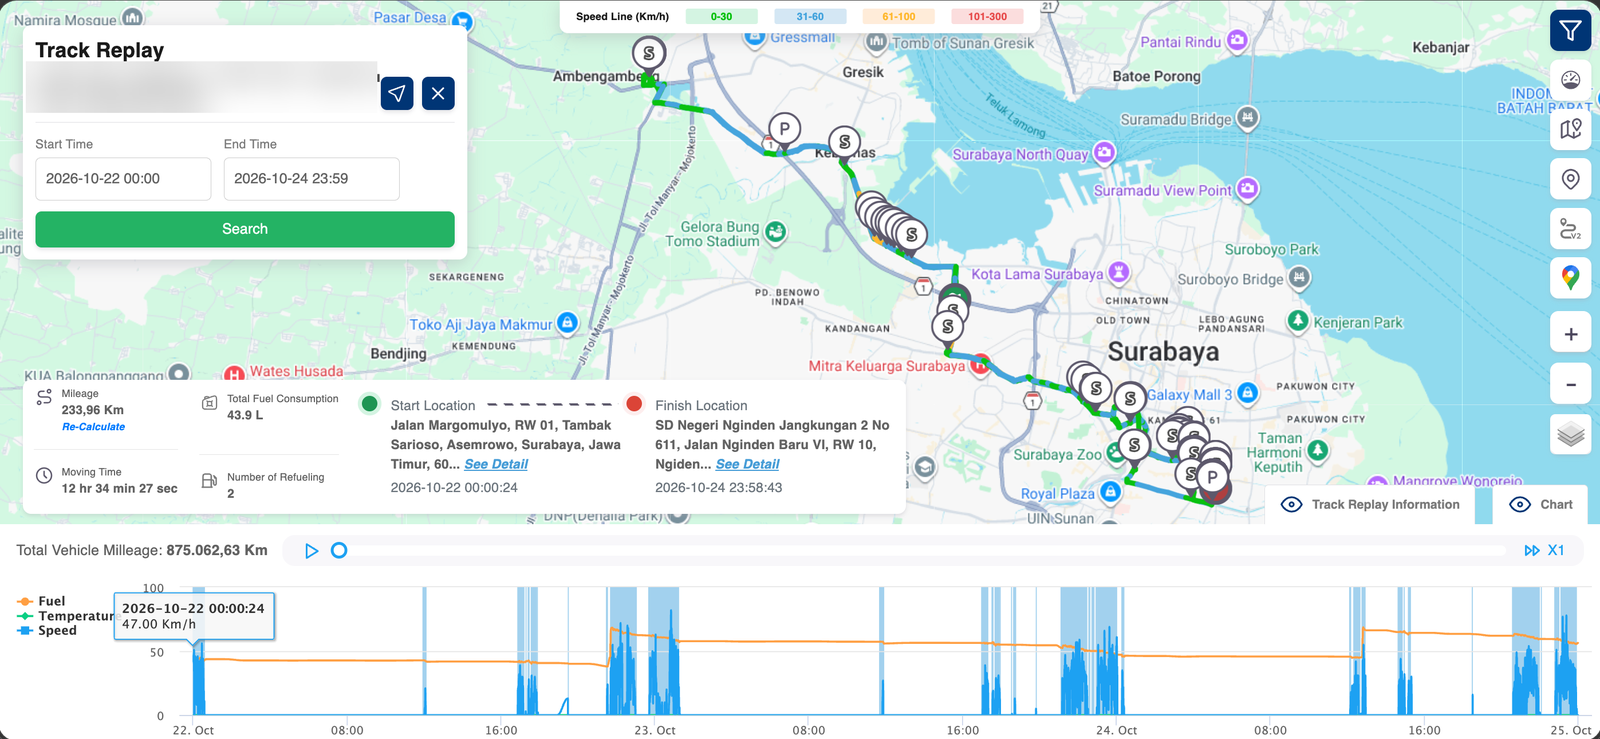1600x739 pixels.
Task: Click the 61-100 speed legend swatch
Action: pos(899,17)
